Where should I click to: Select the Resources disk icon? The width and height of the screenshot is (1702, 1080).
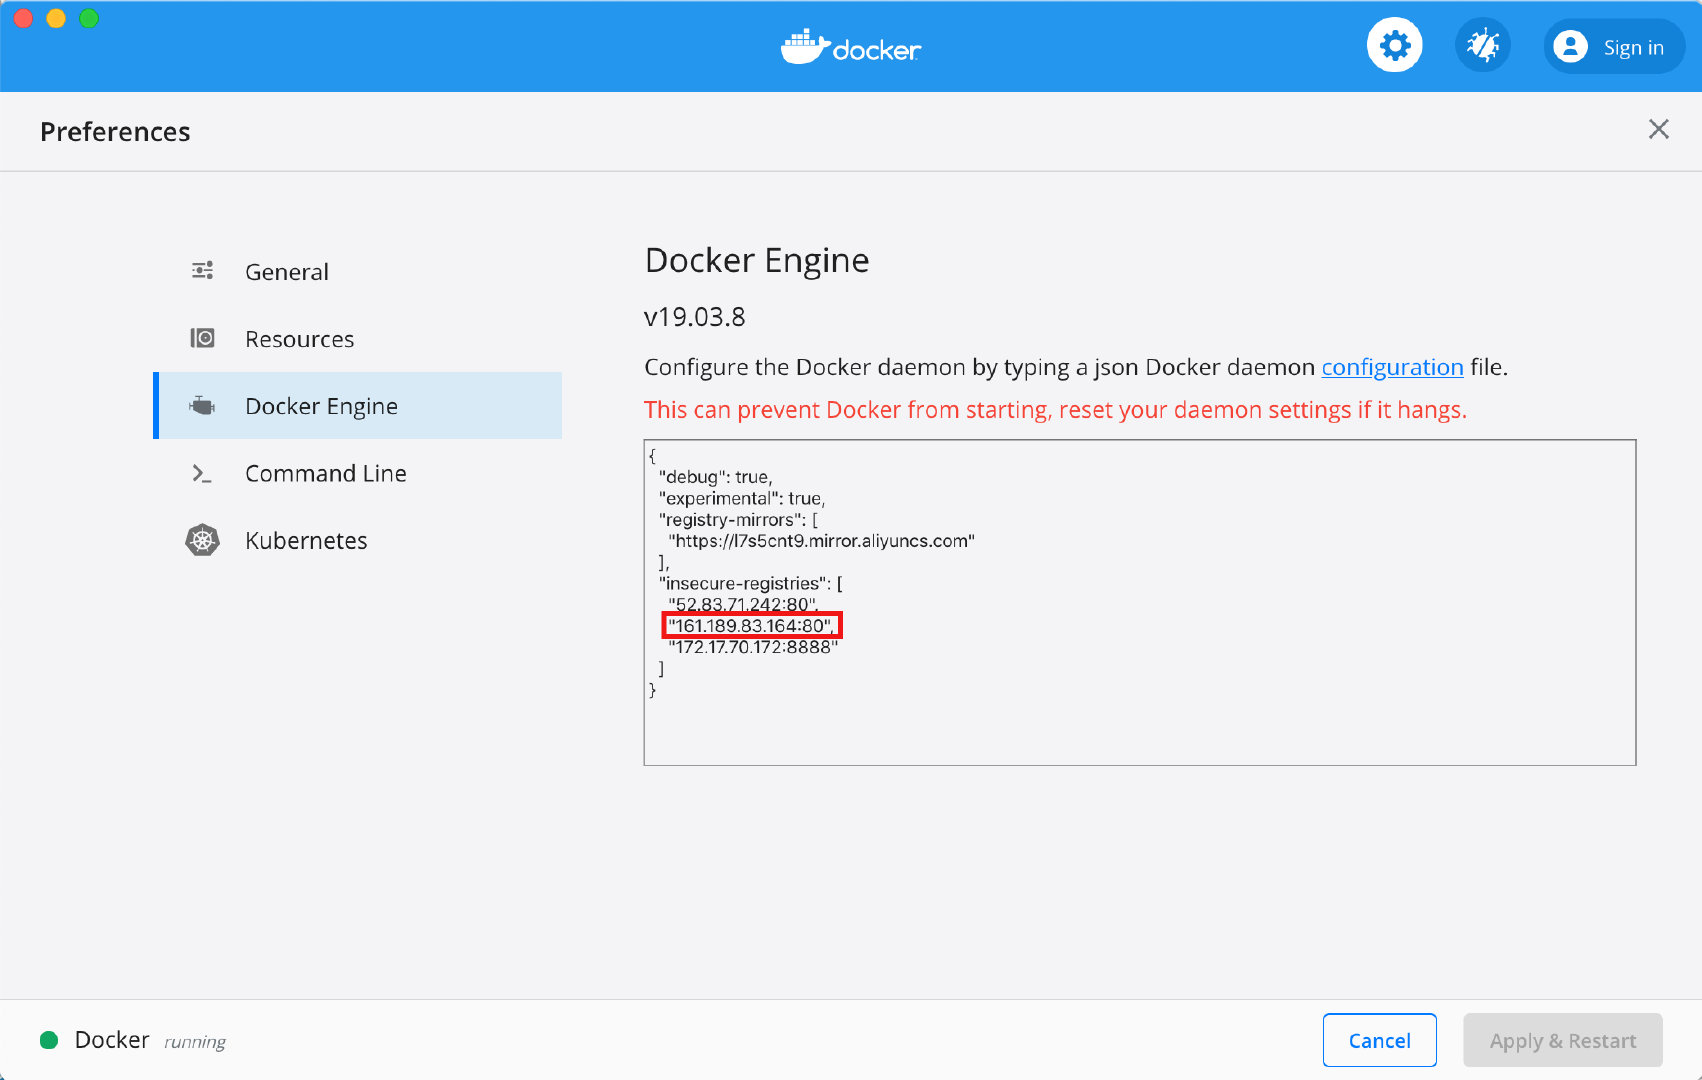tap(202, 338)
